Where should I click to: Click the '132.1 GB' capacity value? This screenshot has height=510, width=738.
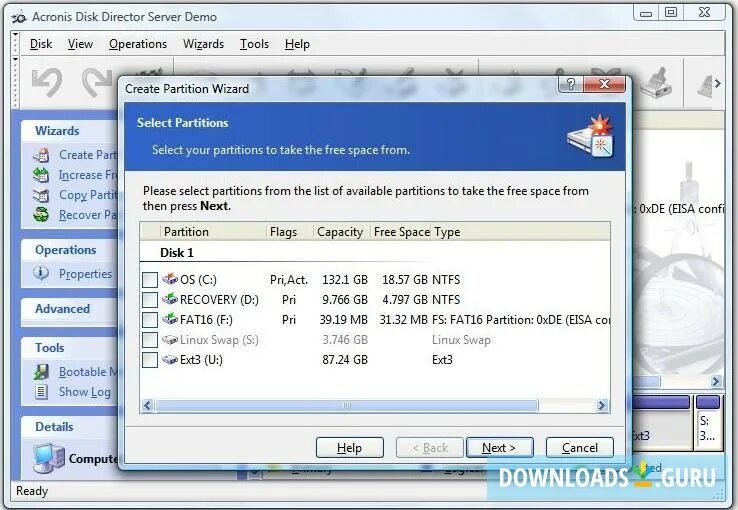pyautogui.click(x=345, y=279)
